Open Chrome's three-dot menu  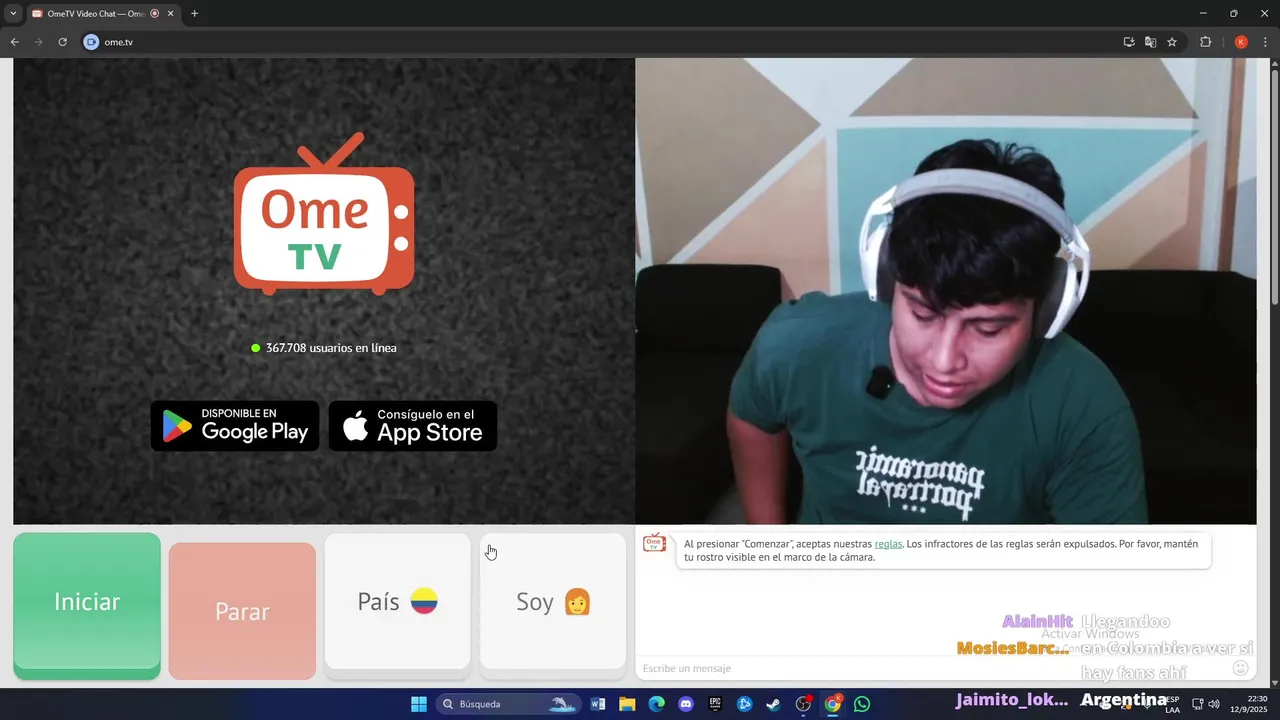pyautogui.click(x=1265, y=42)
